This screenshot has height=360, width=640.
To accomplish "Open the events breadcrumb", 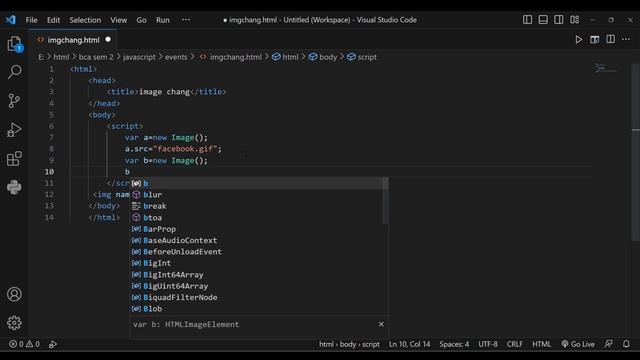I will tap(176, 57).
